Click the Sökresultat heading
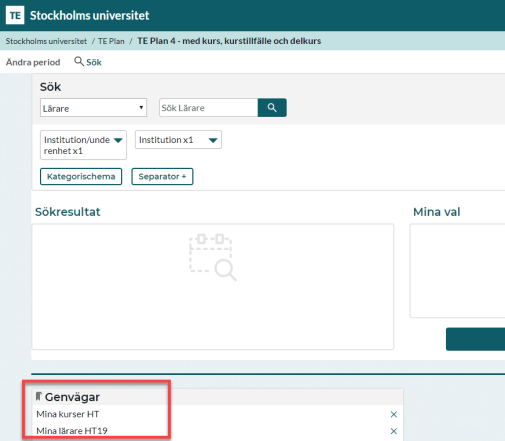Viewport: 505px width, 441px height. [x=68, y=212]
